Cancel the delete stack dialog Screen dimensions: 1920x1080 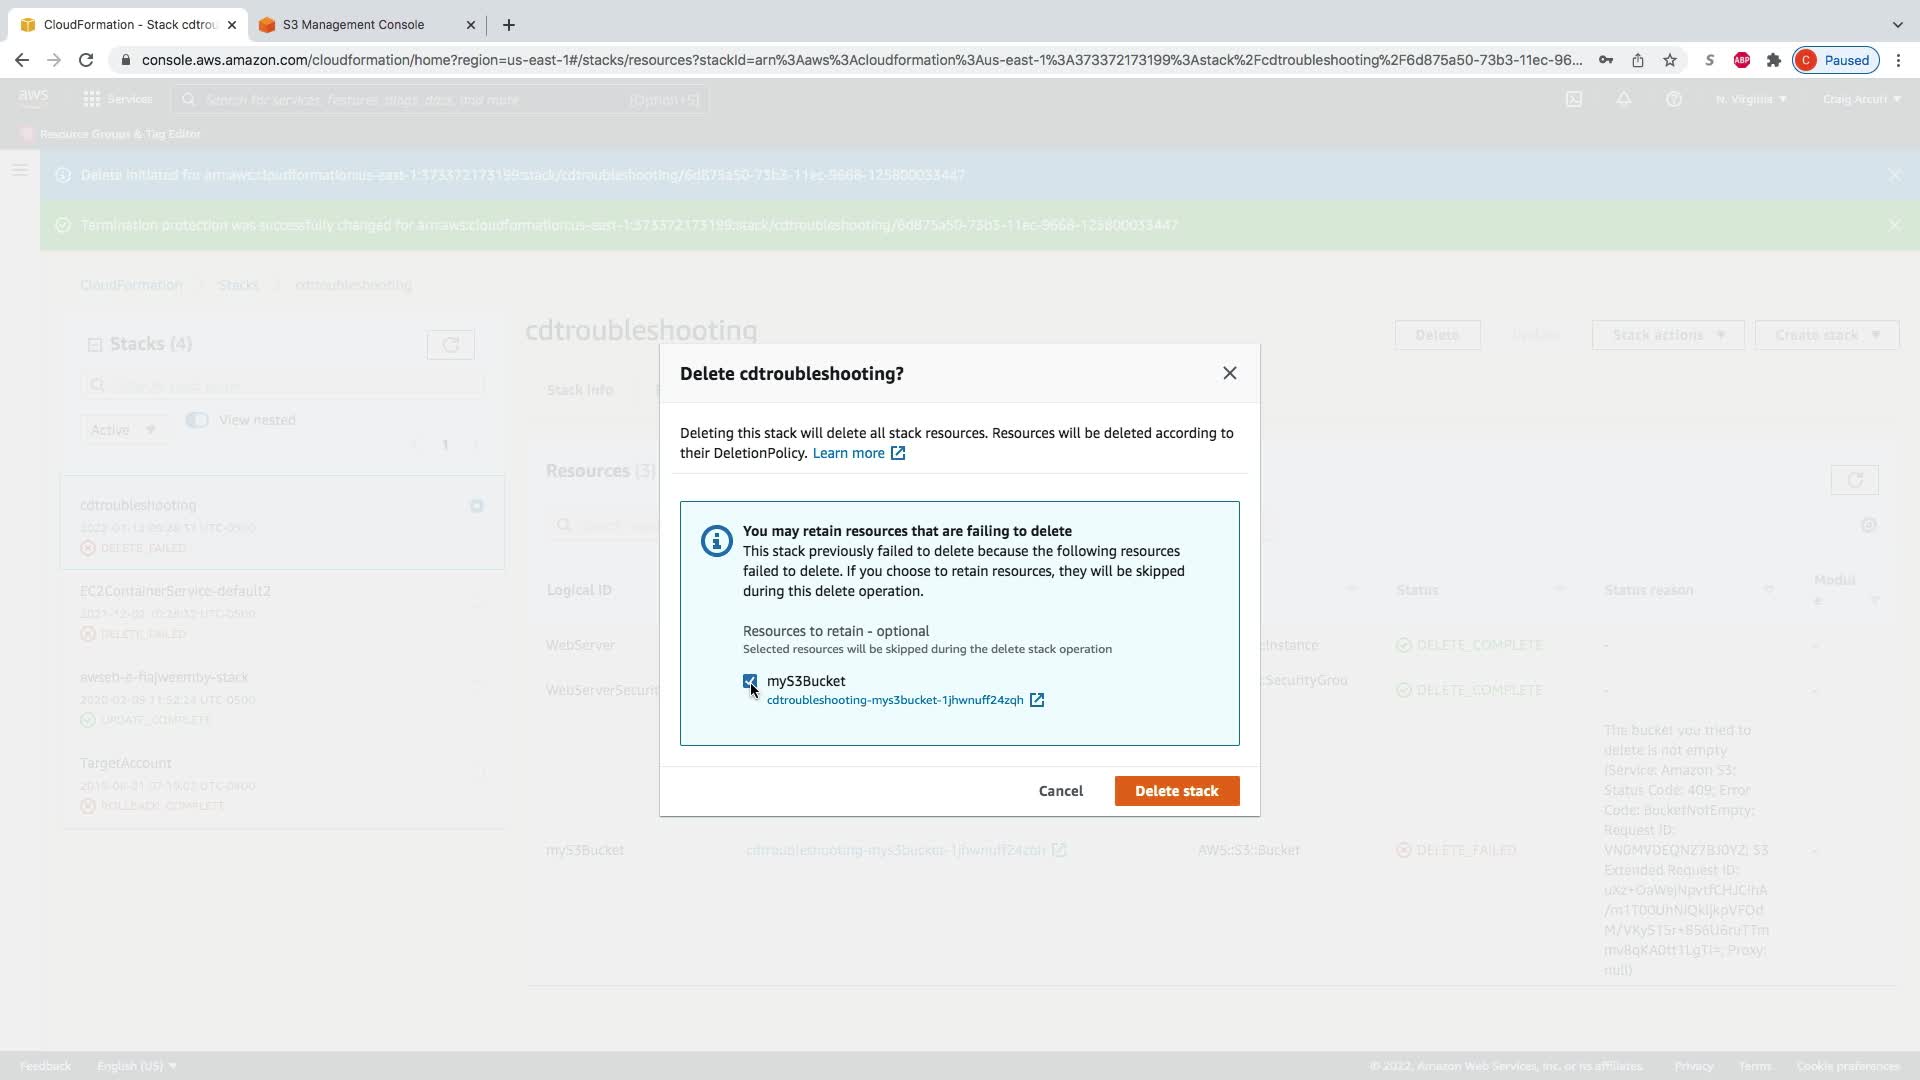[x=1060, y=791]
